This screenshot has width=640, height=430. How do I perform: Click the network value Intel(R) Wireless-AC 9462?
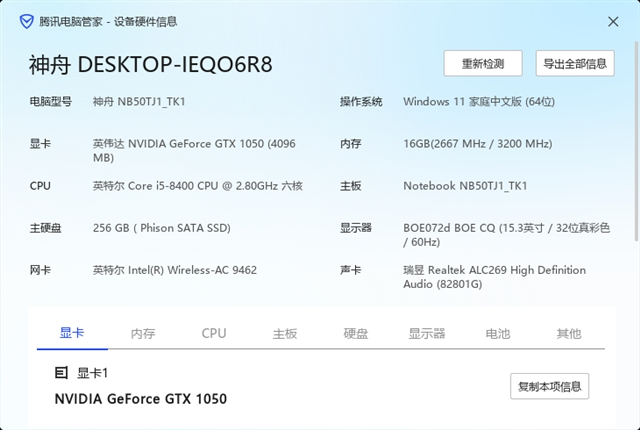click(x=175, y=270)
